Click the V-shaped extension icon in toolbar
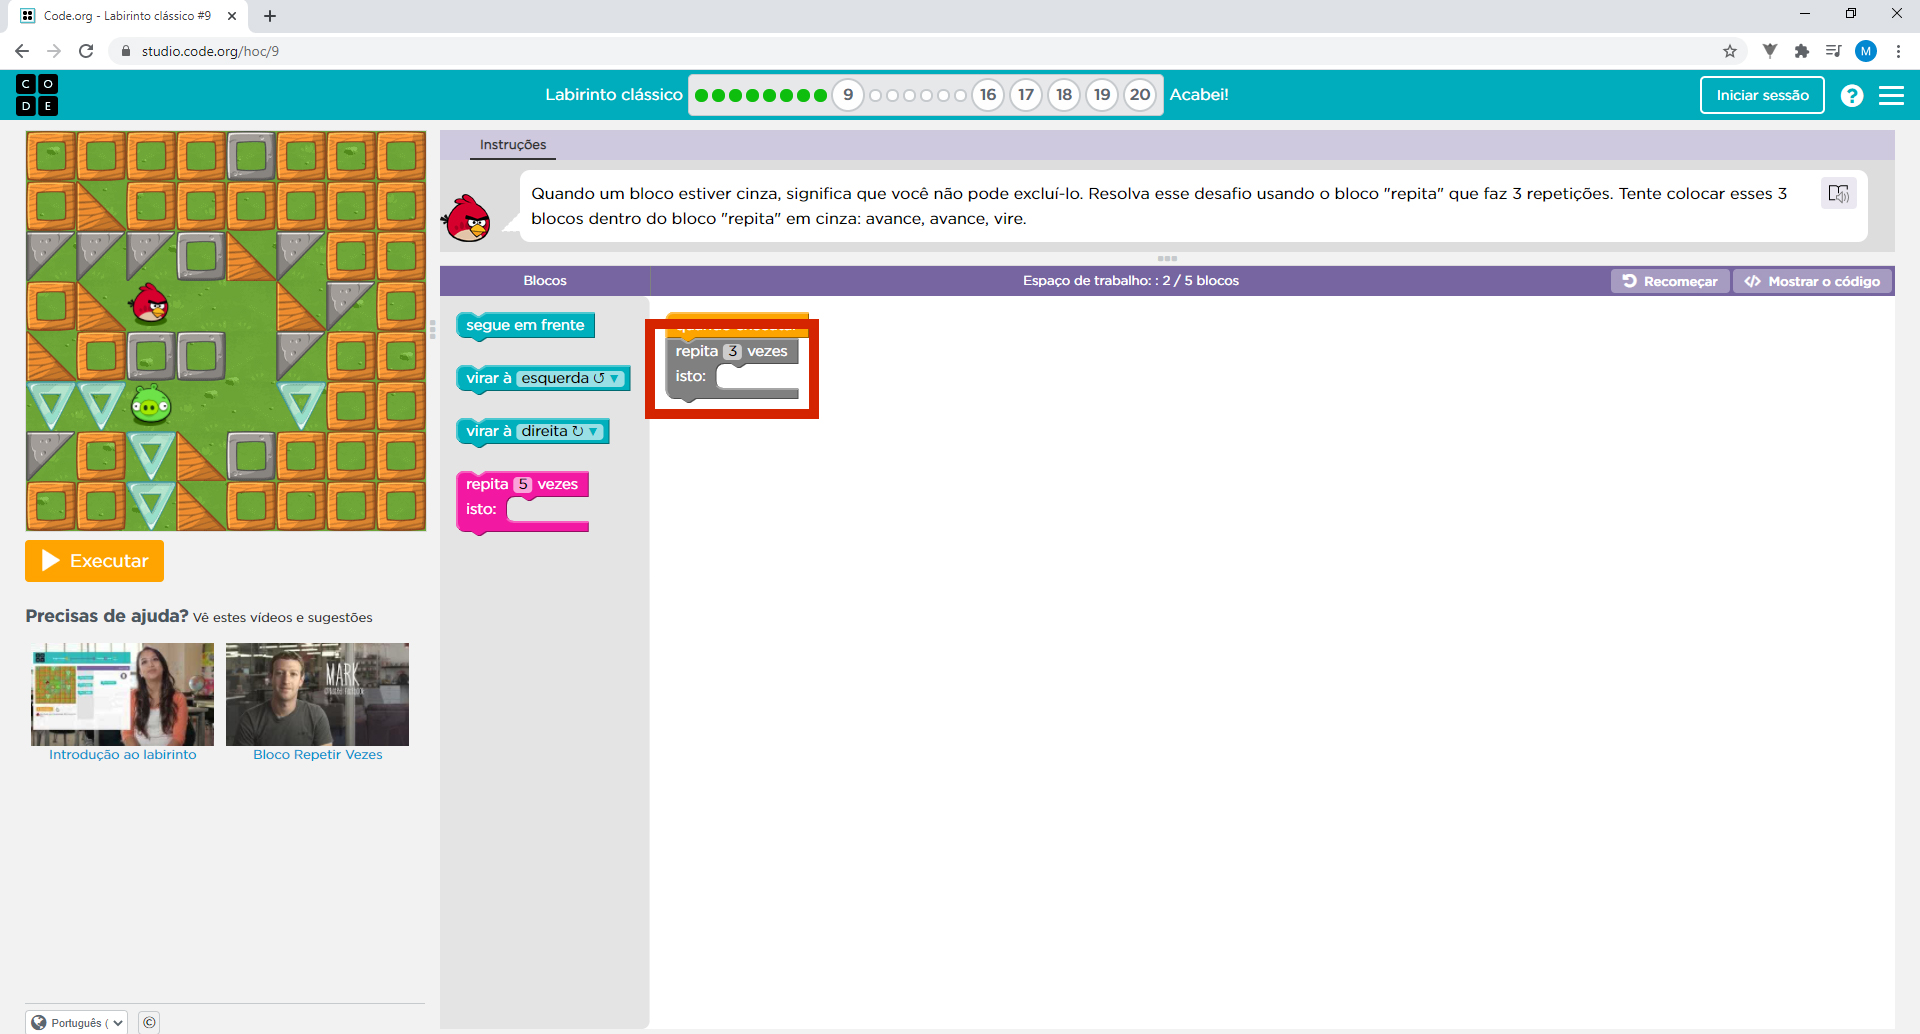The width and height of the screenshot is (1920, 1034). 1770,51
